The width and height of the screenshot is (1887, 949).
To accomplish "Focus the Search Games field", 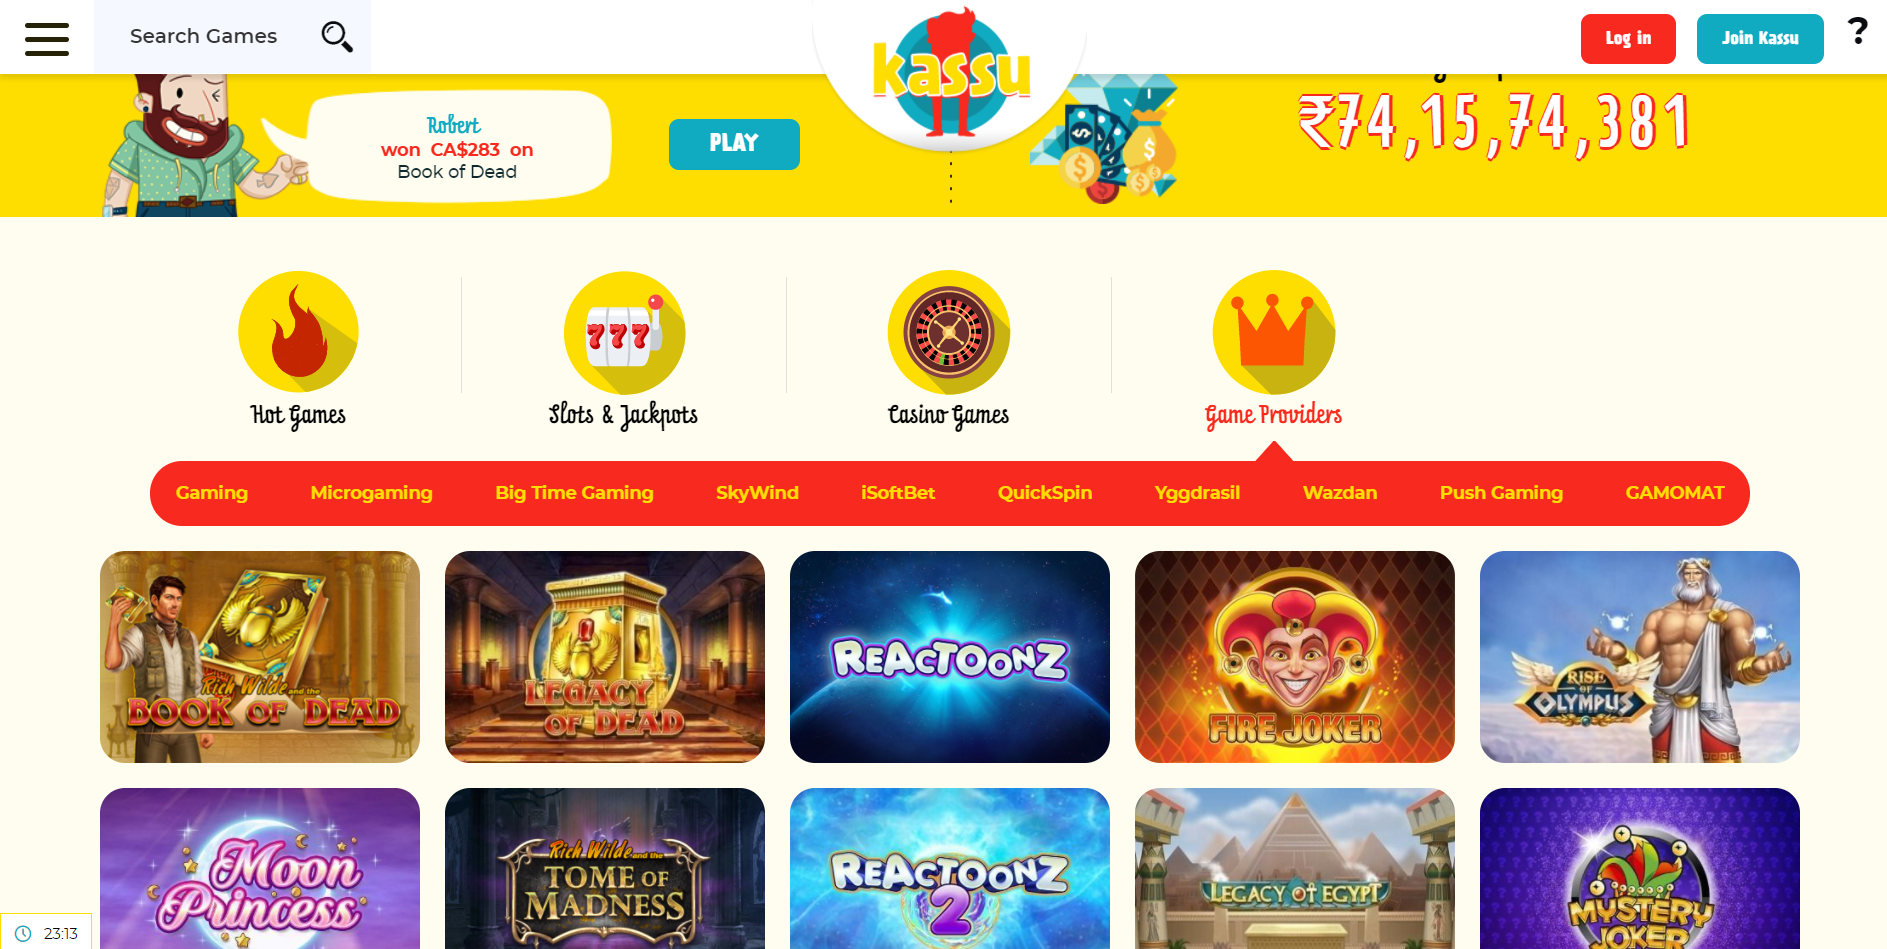I will (x=232, y=37).
